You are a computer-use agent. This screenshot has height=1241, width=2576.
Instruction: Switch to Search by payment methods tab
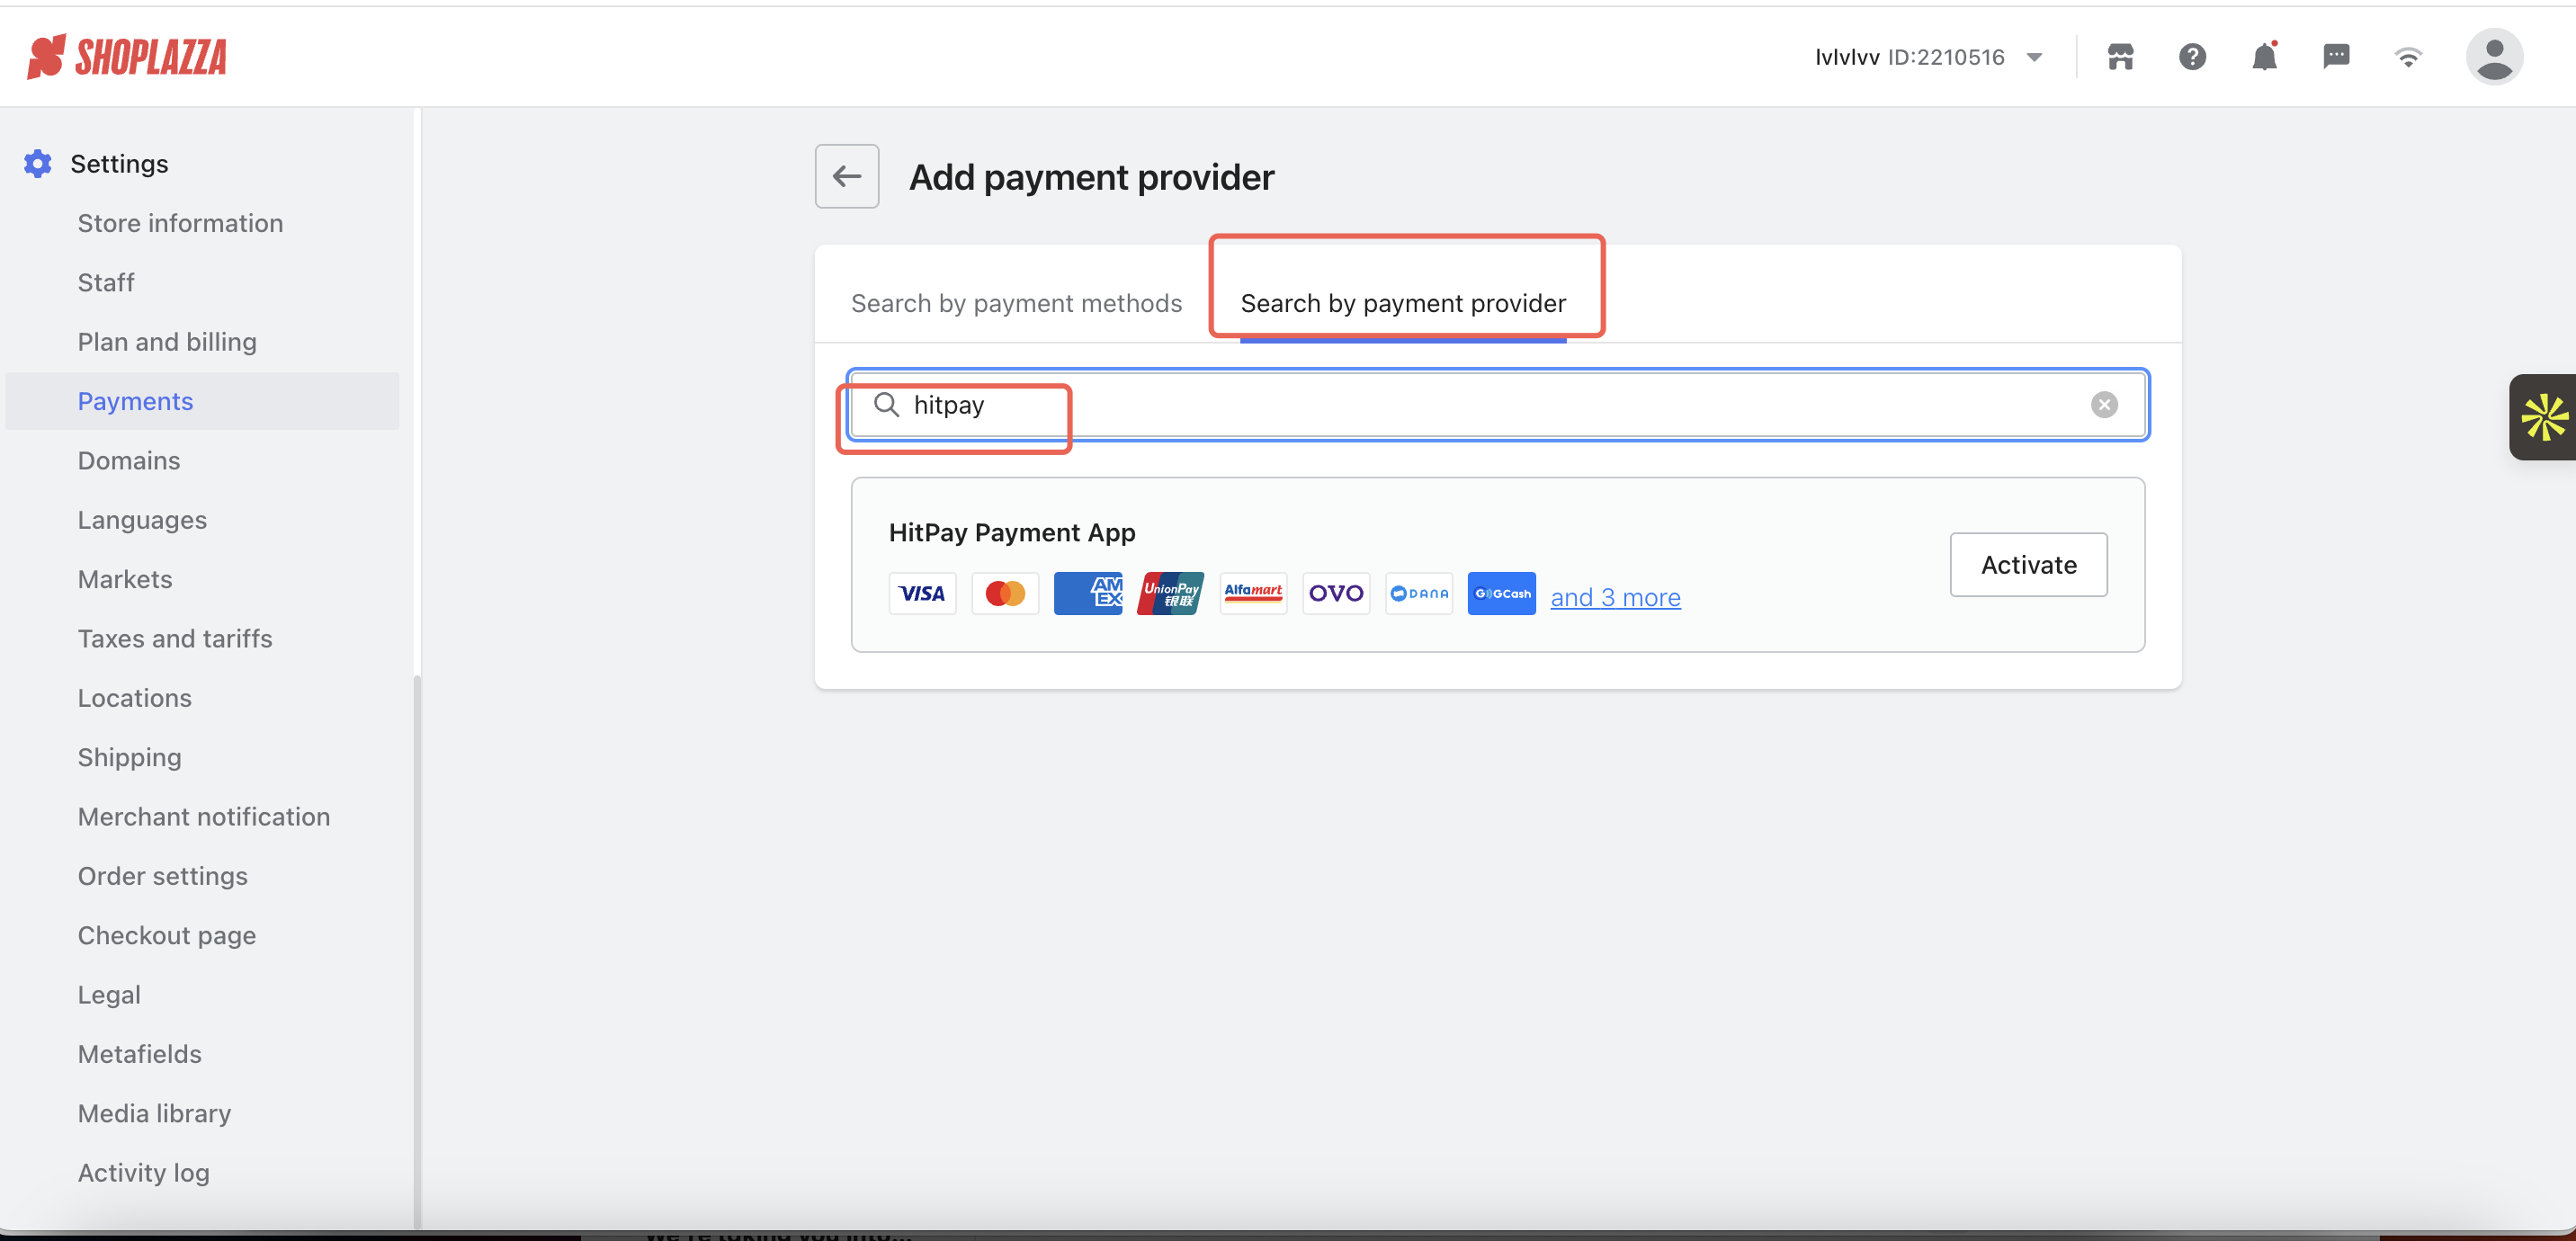[x=1016, y=303]
